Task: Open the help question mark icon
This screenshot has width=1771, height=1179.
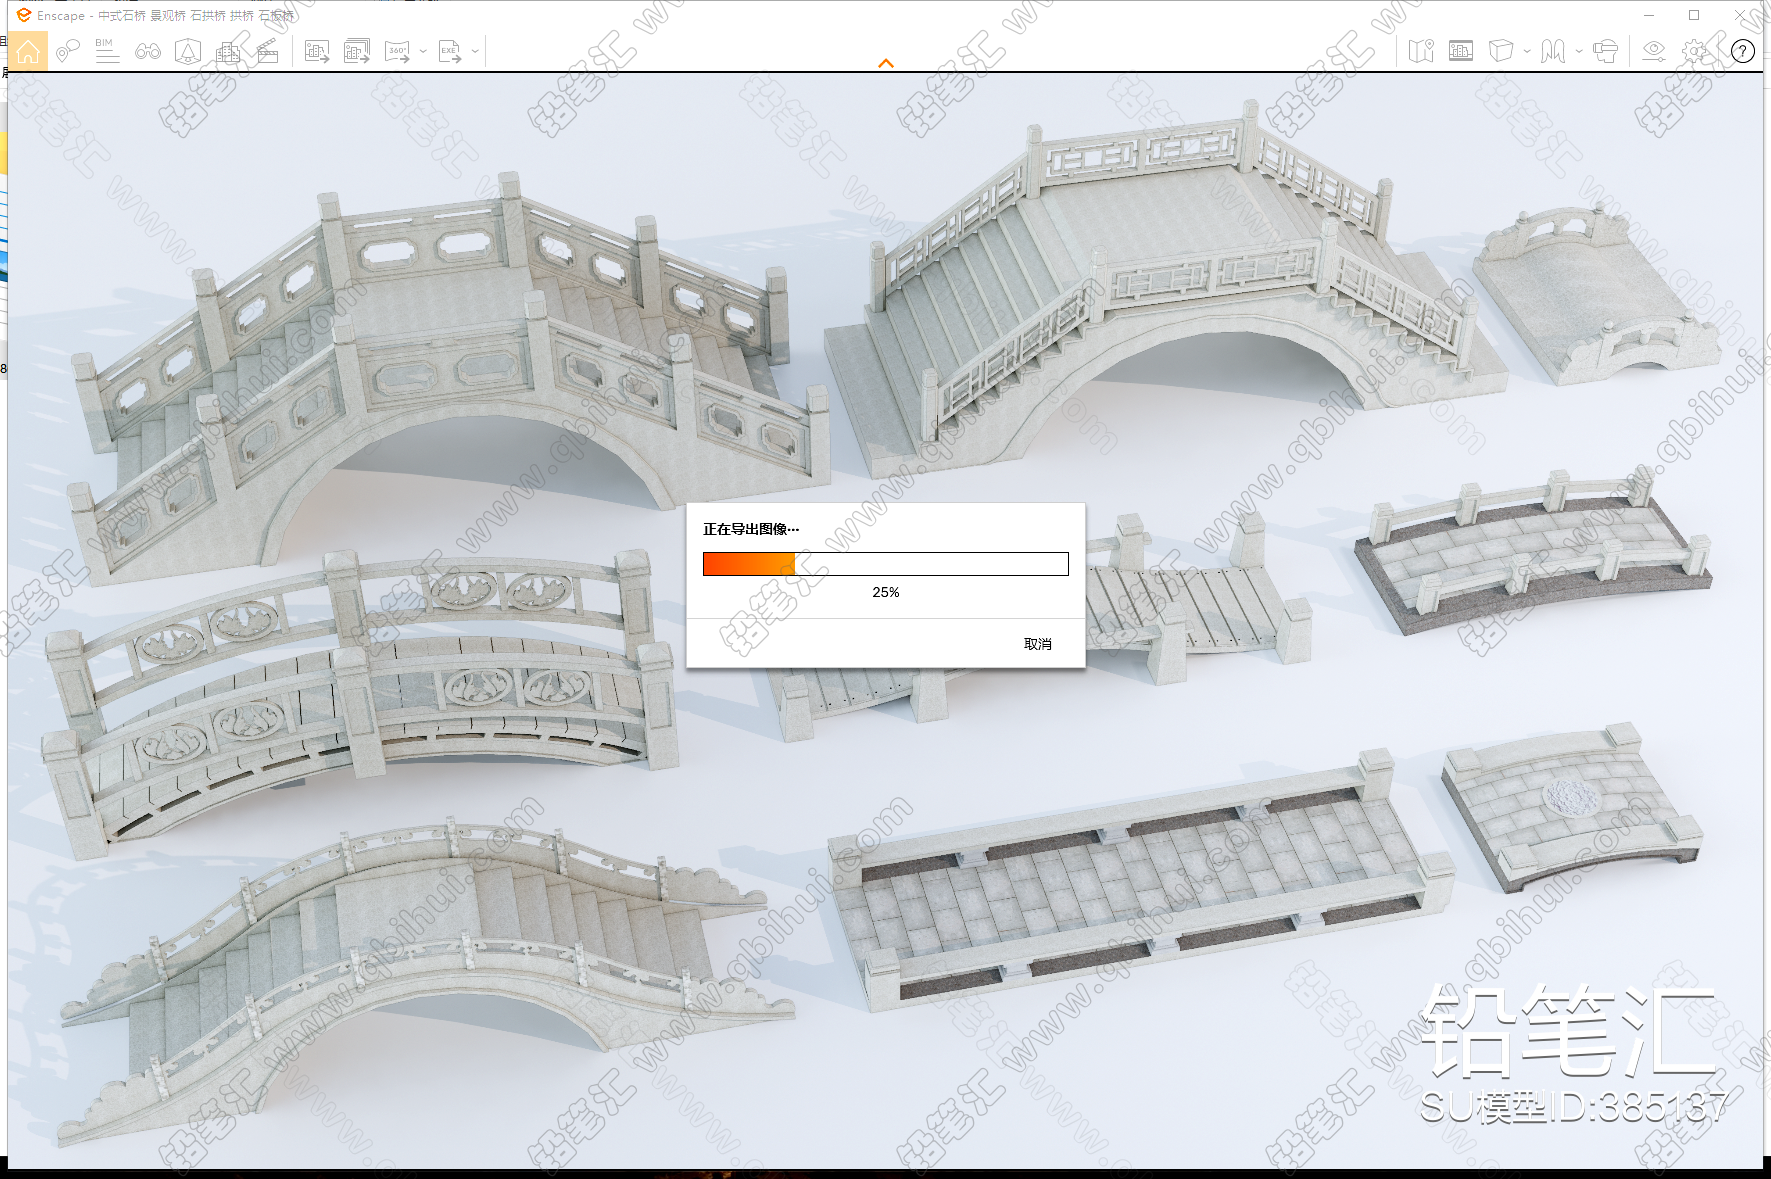Action: (x=1743, y=51)
